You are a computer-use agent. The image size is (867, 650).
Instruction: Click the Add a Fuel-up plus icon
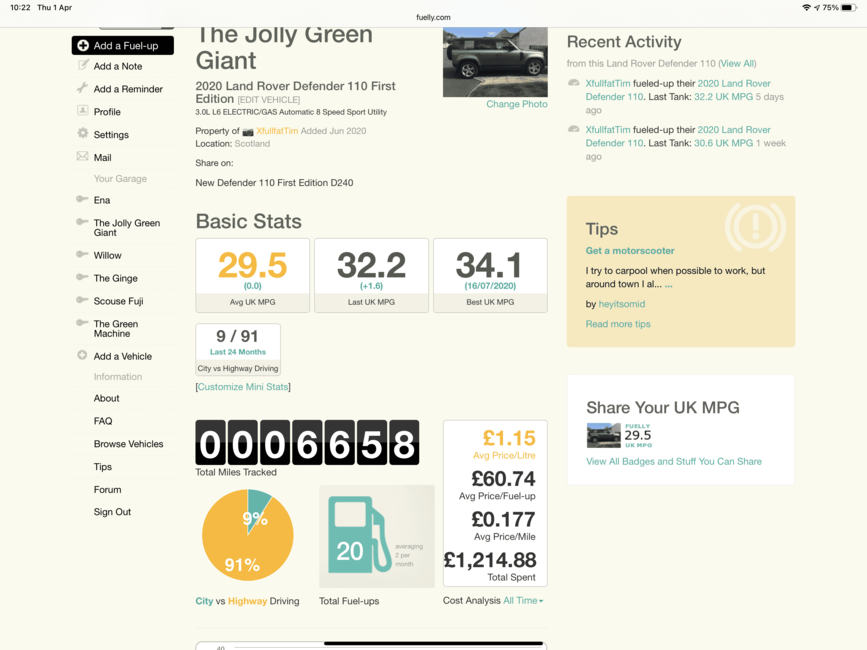click(83, 45)
